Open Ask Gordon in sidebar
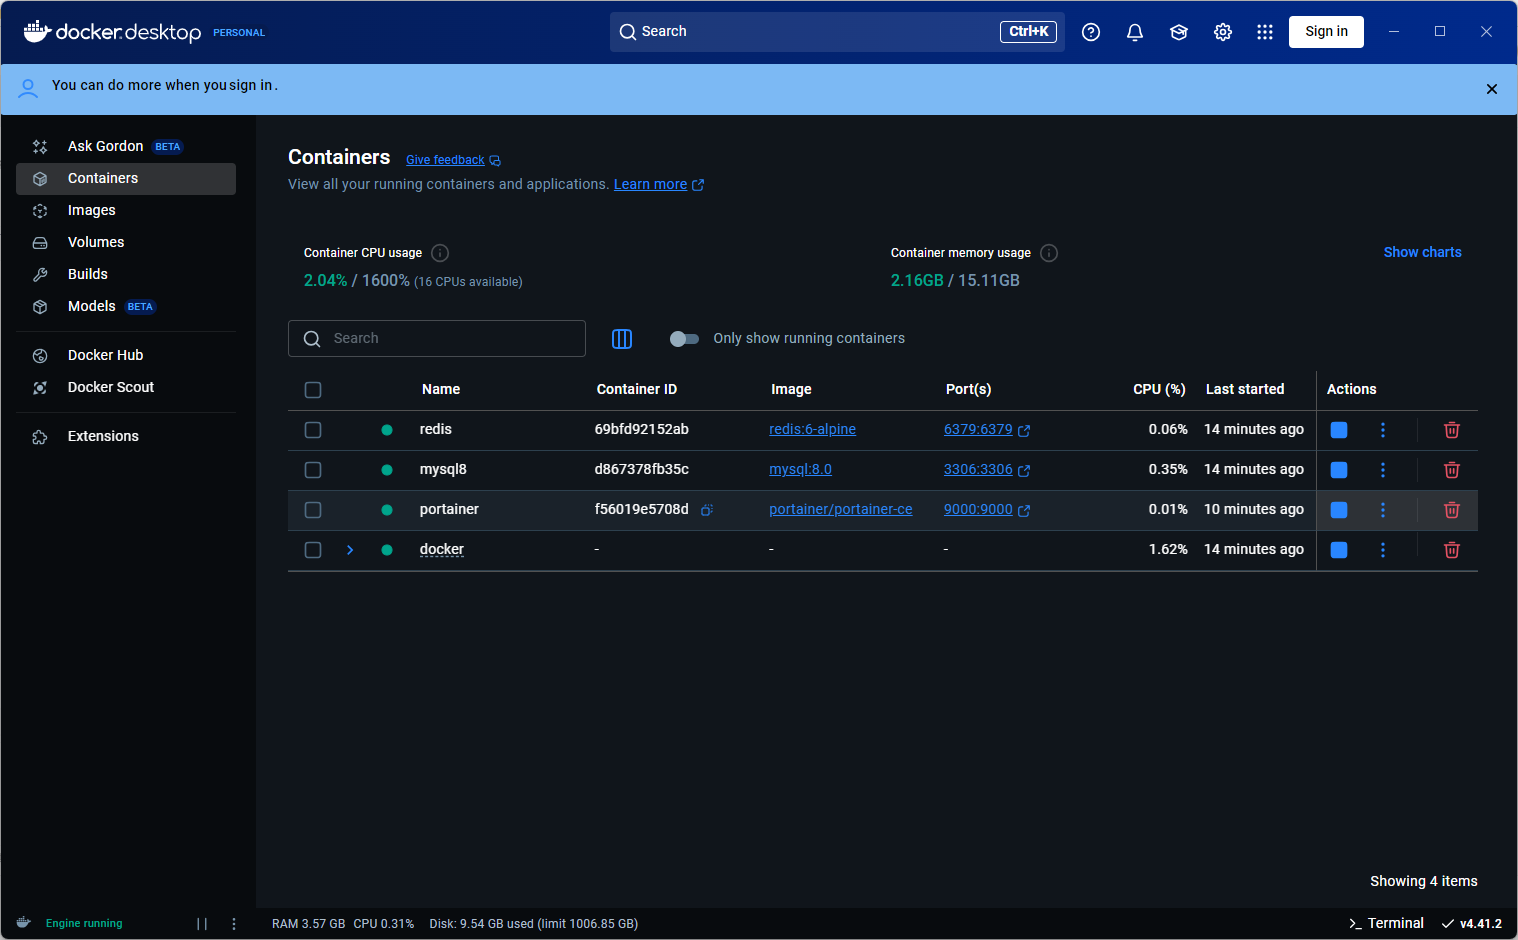This screenshot has width=1518, height=940. coord(126,146)
